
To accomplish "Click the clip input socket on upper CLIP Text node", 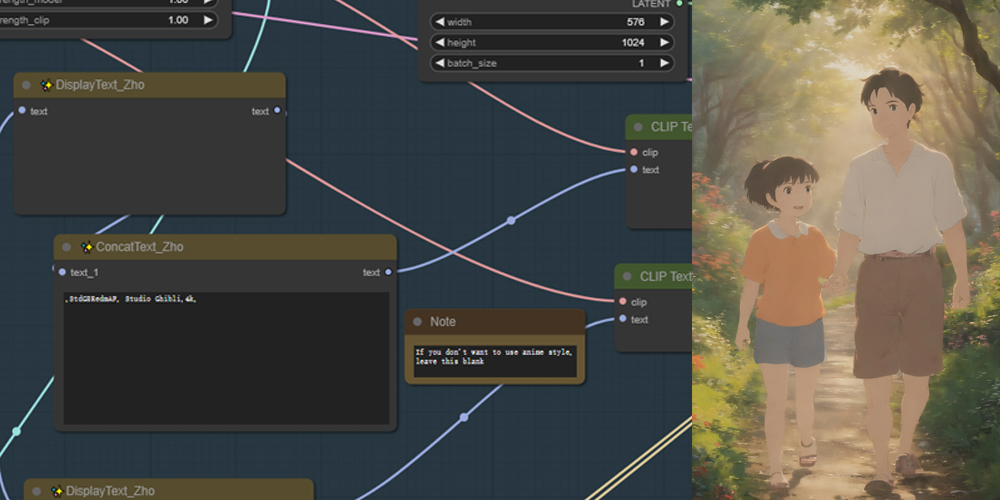I will point(633,152).
